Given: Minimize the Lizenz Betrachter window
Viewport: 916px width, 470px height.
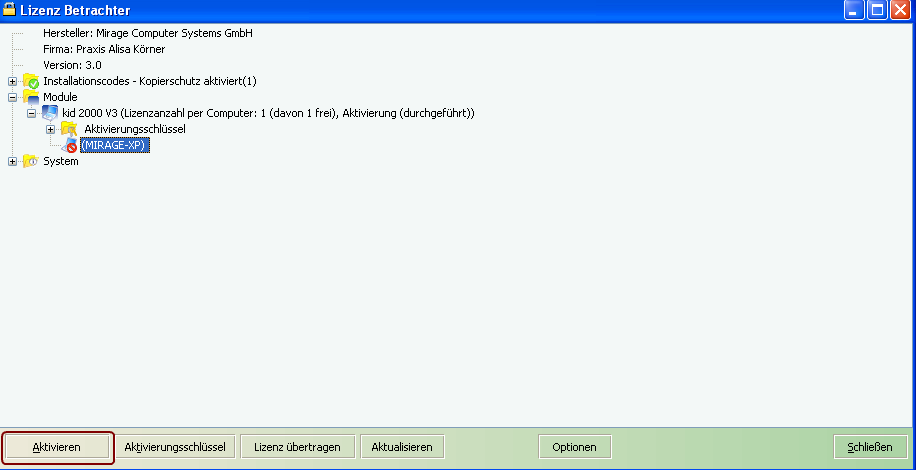Looking at the screenshot, I should [854, 10].
